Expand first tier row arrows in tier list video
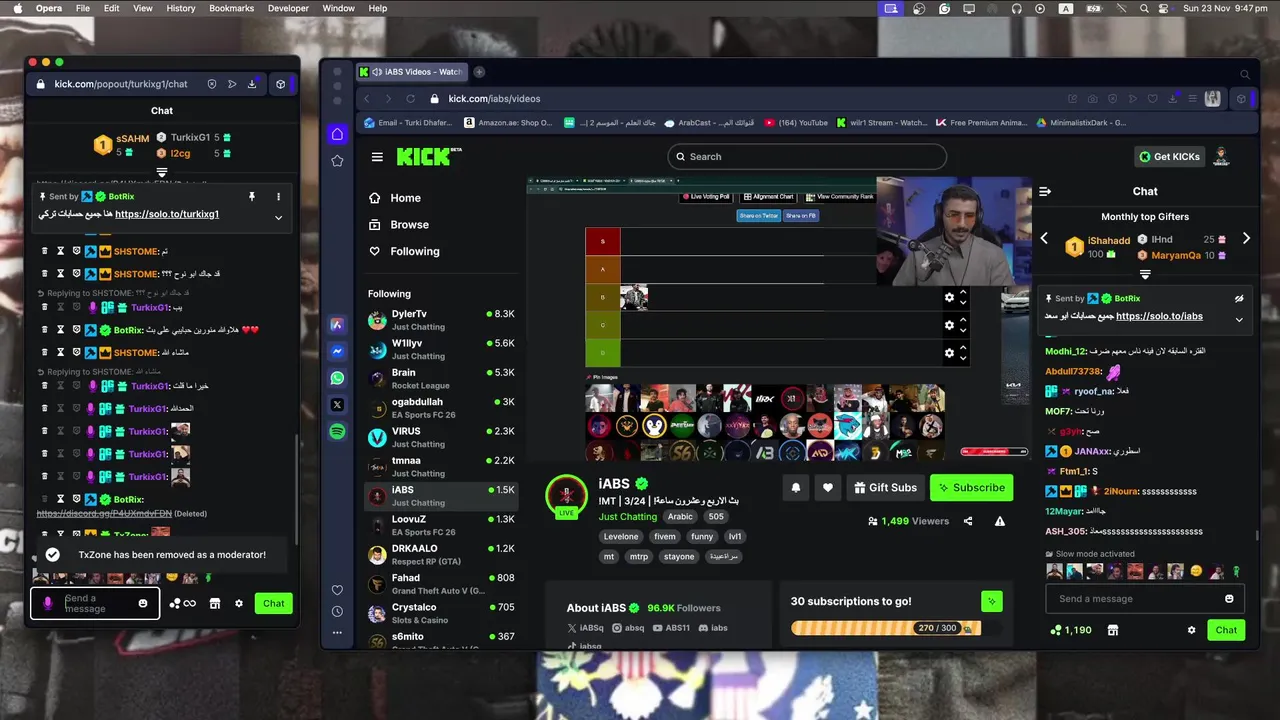Viewport: 1280px width, 720px height. point(963,297)
